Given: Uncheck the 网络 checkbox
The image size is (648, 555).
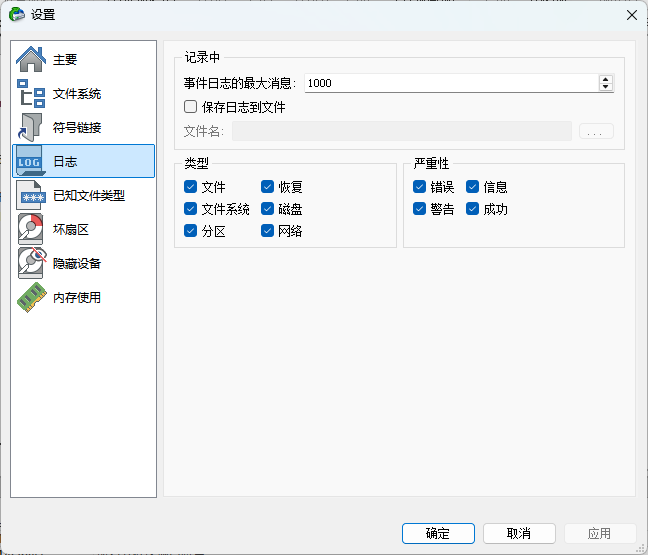Looking at the screenshot, I should [267, 231].
